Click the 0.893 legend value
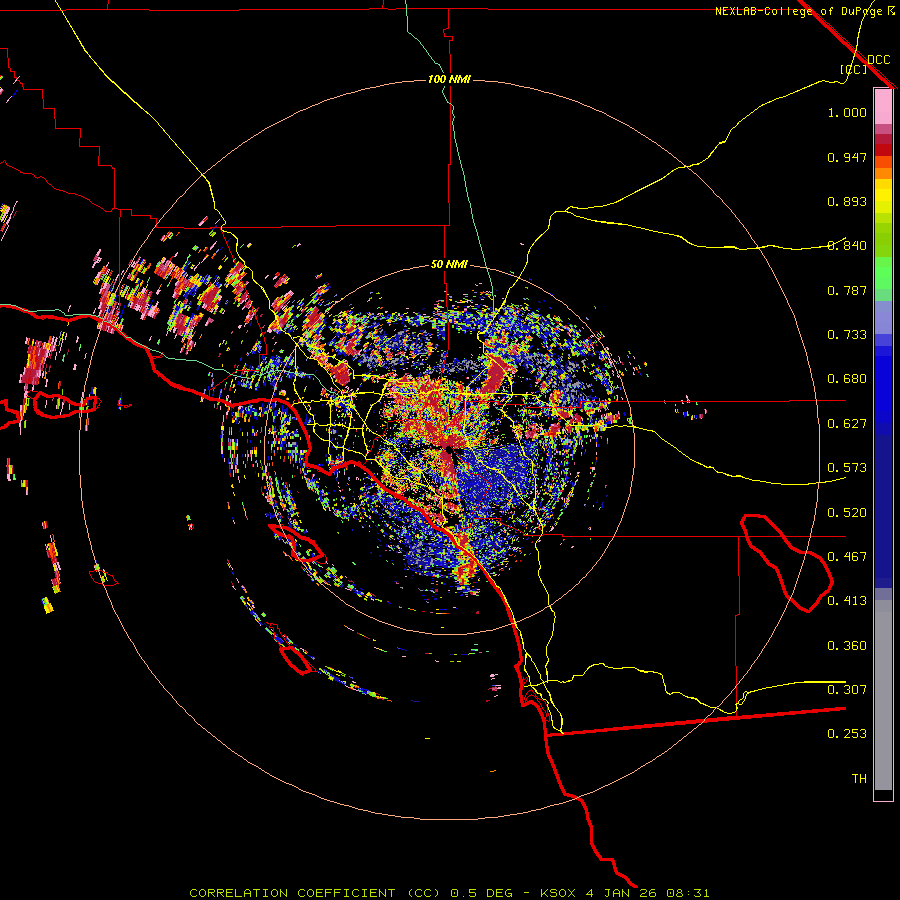 pos(847,201)
